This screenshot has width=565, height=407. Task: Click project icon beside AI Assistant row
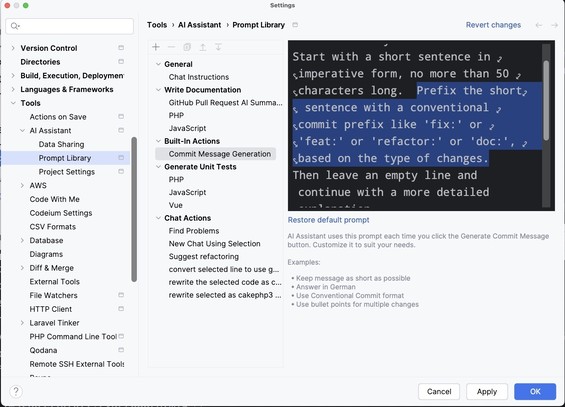(121, 130)
